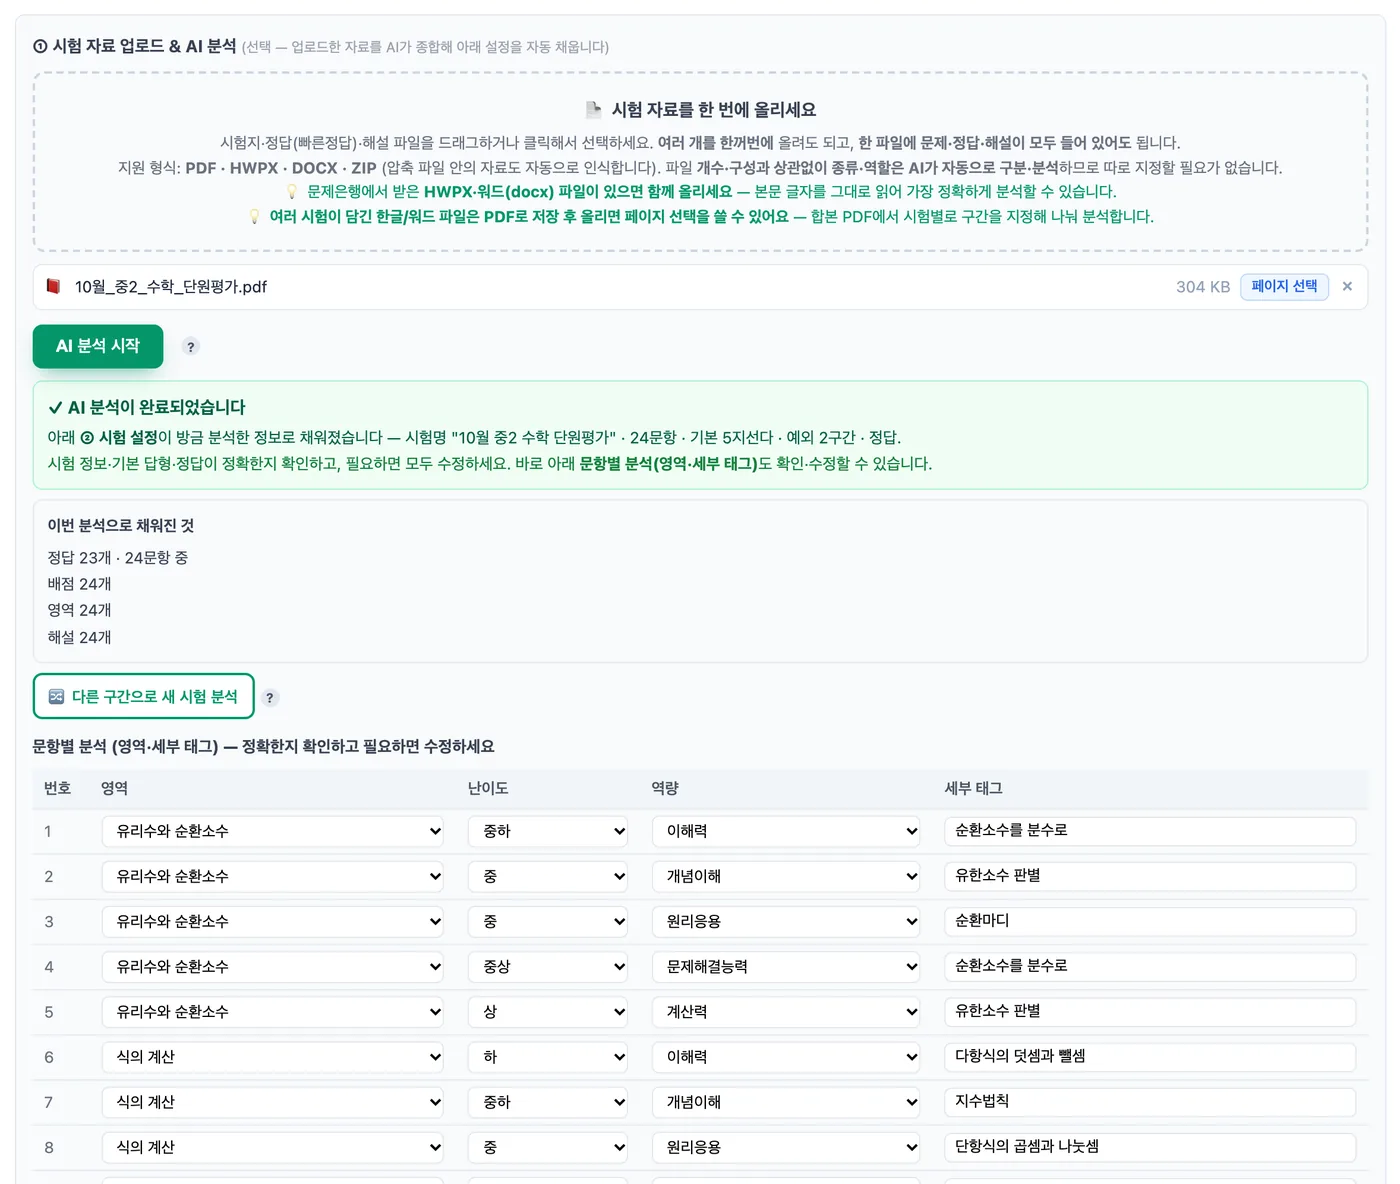Click the 지수법칙 tag field

tap(1150, 1102)
